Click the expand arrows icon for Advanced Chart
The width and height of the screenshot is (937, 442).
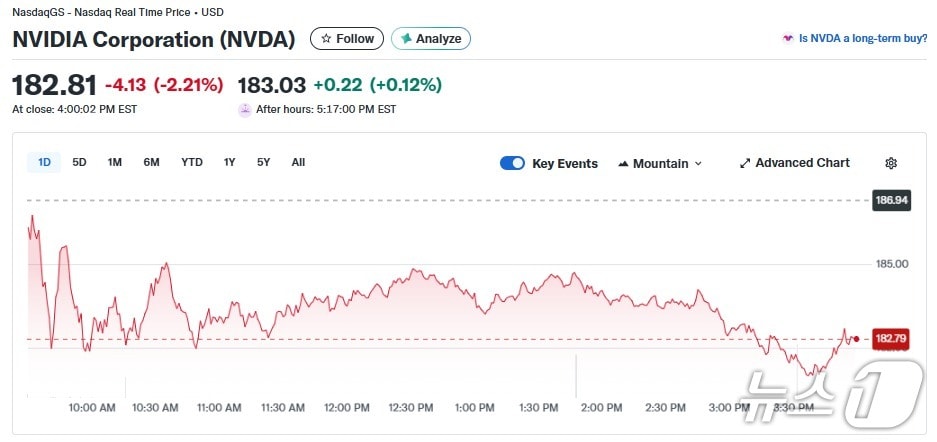(745, 163)
